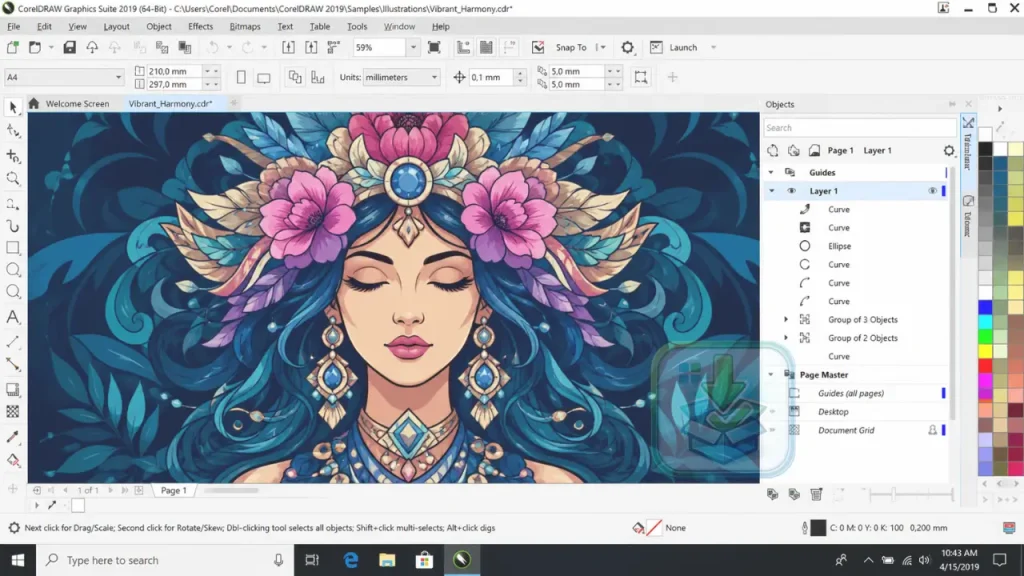Toggle the Snap To button
Viewport: 1024px width, 576px height.
click(571, 47)
